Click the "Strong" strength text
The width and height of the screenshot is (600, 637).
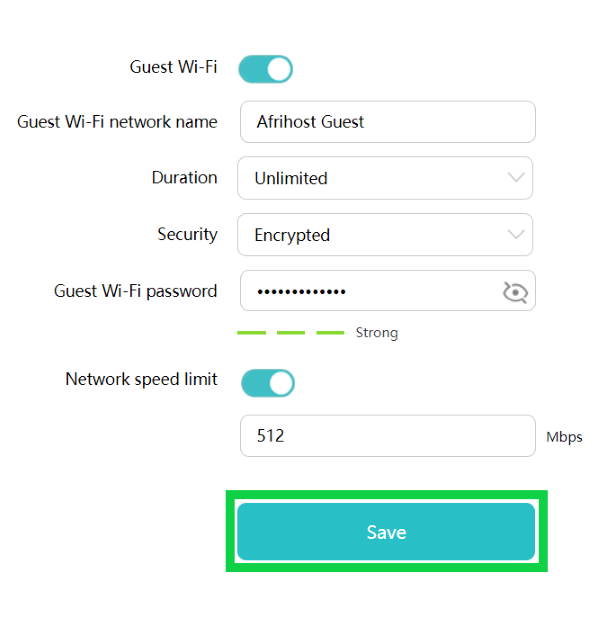377,333
